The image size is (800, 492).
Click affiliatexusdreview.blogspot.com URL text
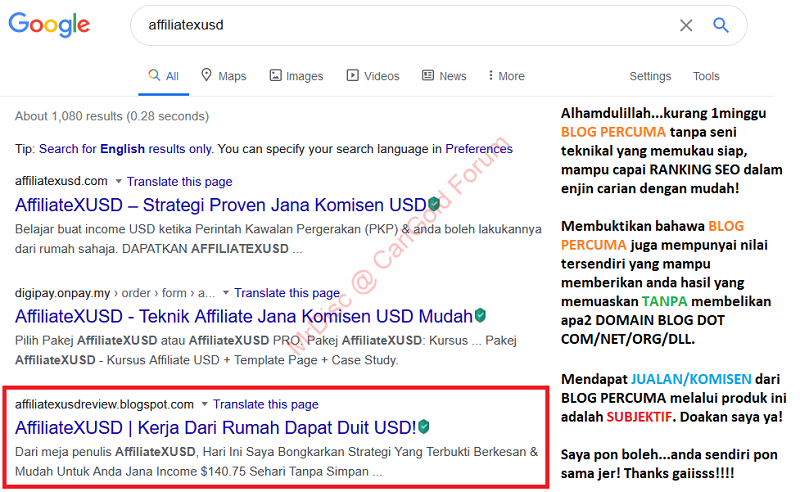click(x=104, y=404)
